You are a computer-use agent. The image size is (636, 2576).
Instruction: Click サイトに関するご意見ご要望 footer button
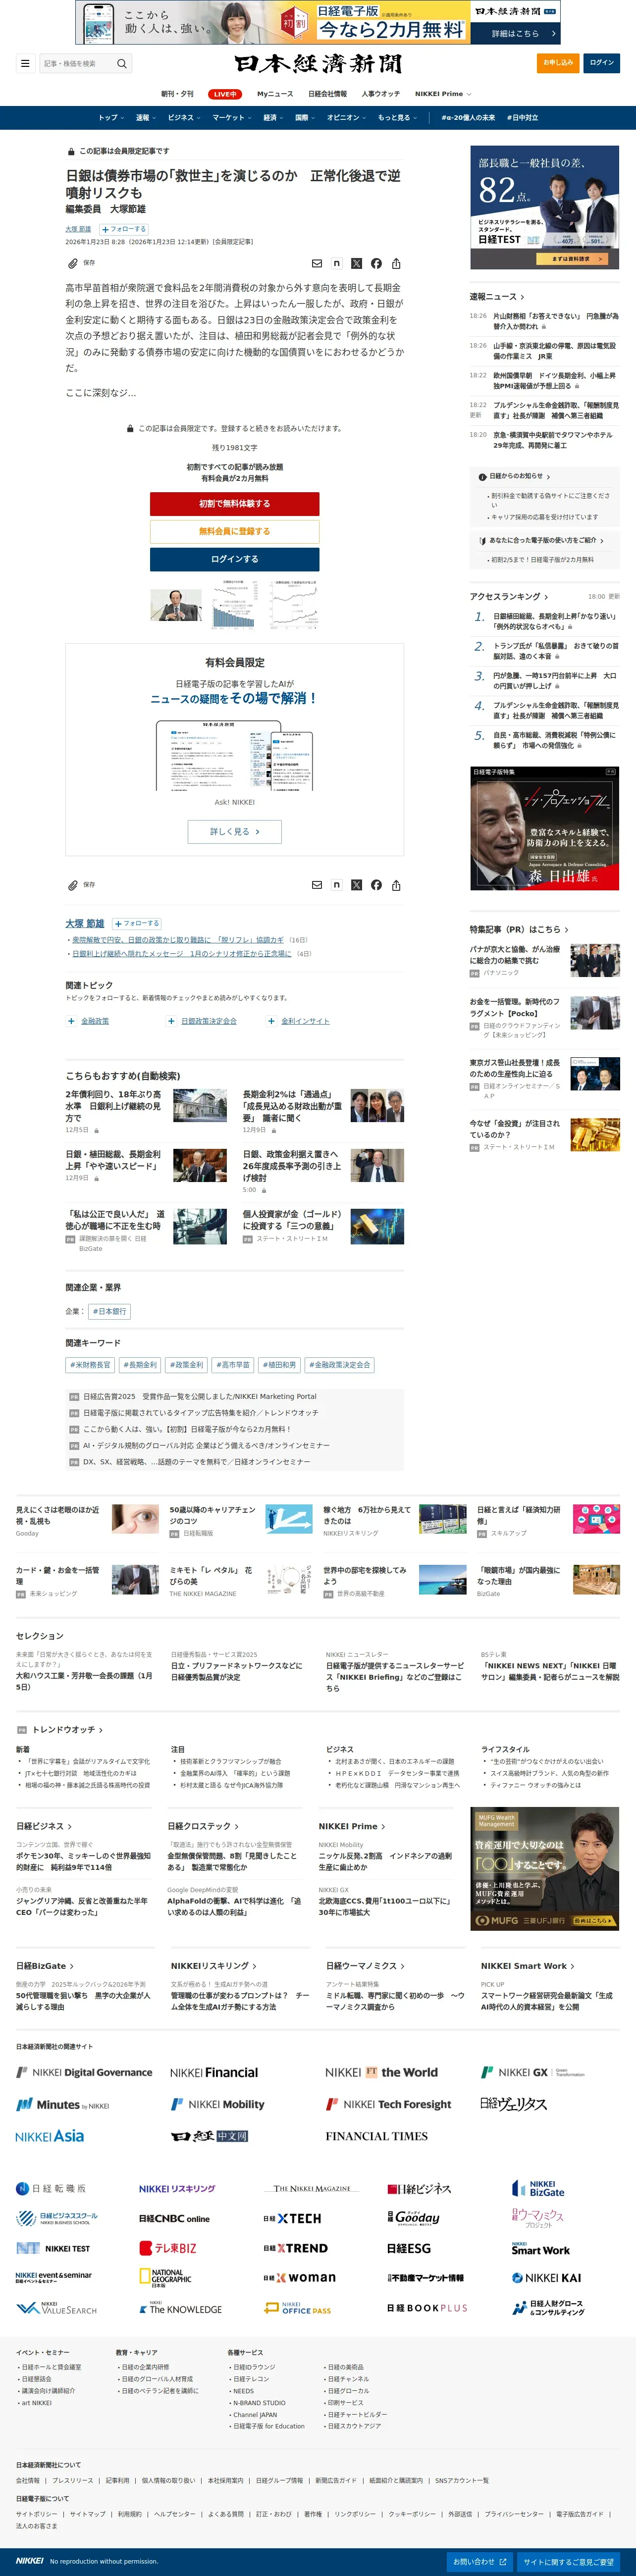click(569, 2562)
